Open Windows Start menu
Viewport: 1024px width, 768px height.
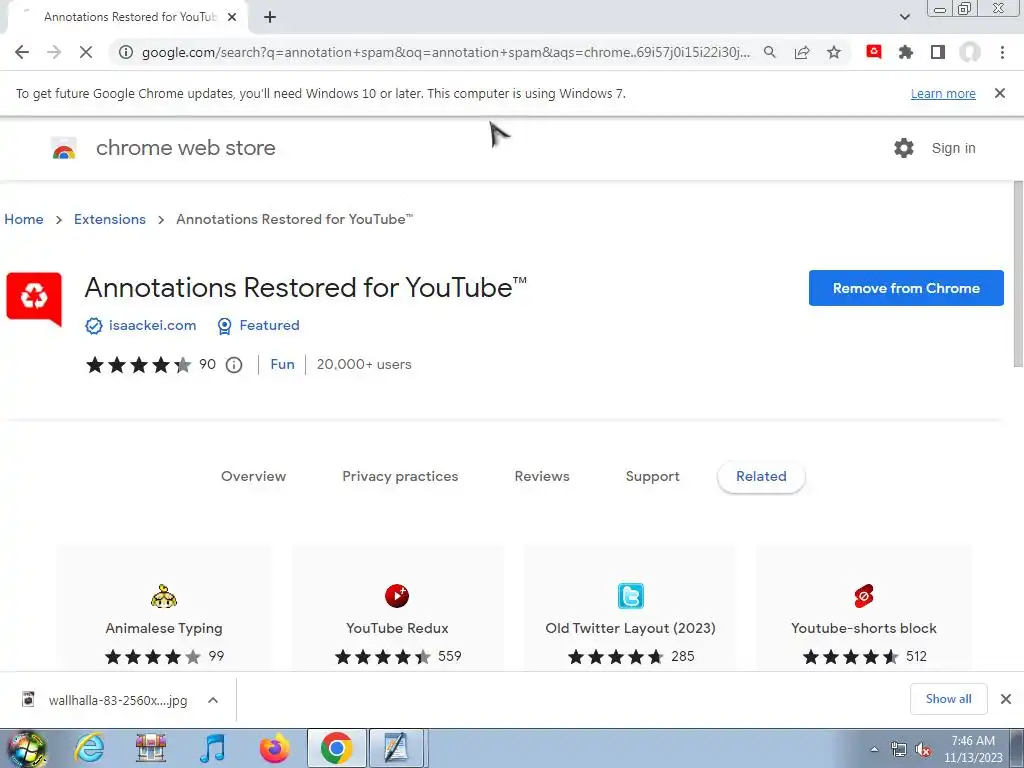point(26,748)
